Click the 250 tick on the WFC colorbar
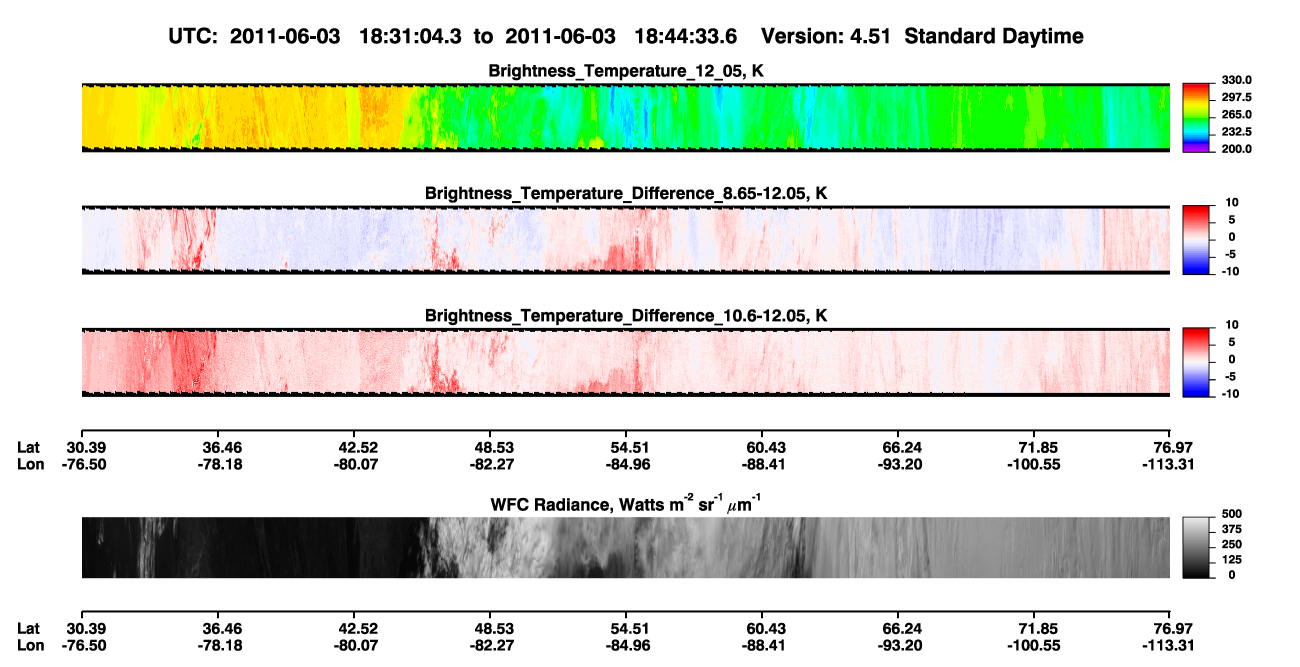The image size is (1300, 667). (x=1230, y=545)
